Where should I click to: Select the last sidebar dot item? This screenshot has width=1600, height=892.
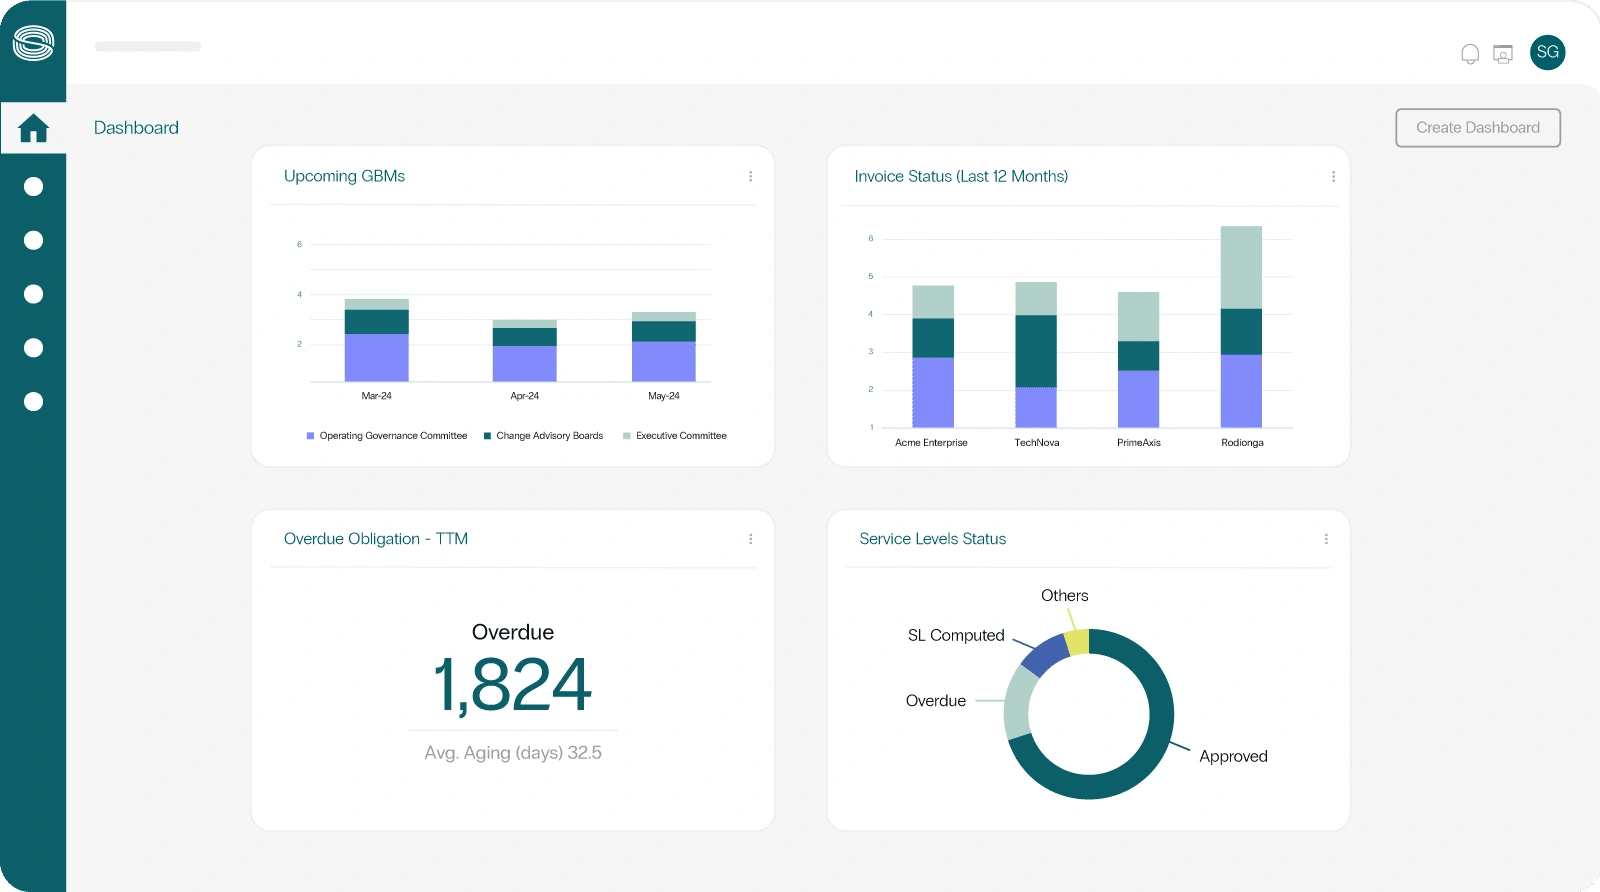33,402
